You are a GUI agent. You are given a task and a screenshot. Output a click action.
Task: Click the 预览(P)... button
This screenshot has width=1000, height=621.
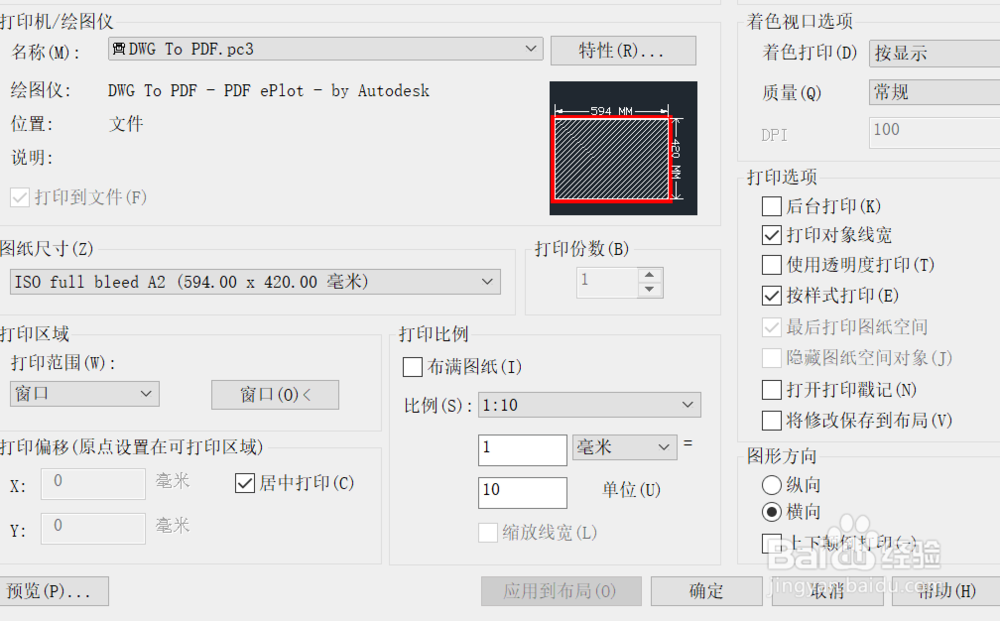[x=54, y=591]
